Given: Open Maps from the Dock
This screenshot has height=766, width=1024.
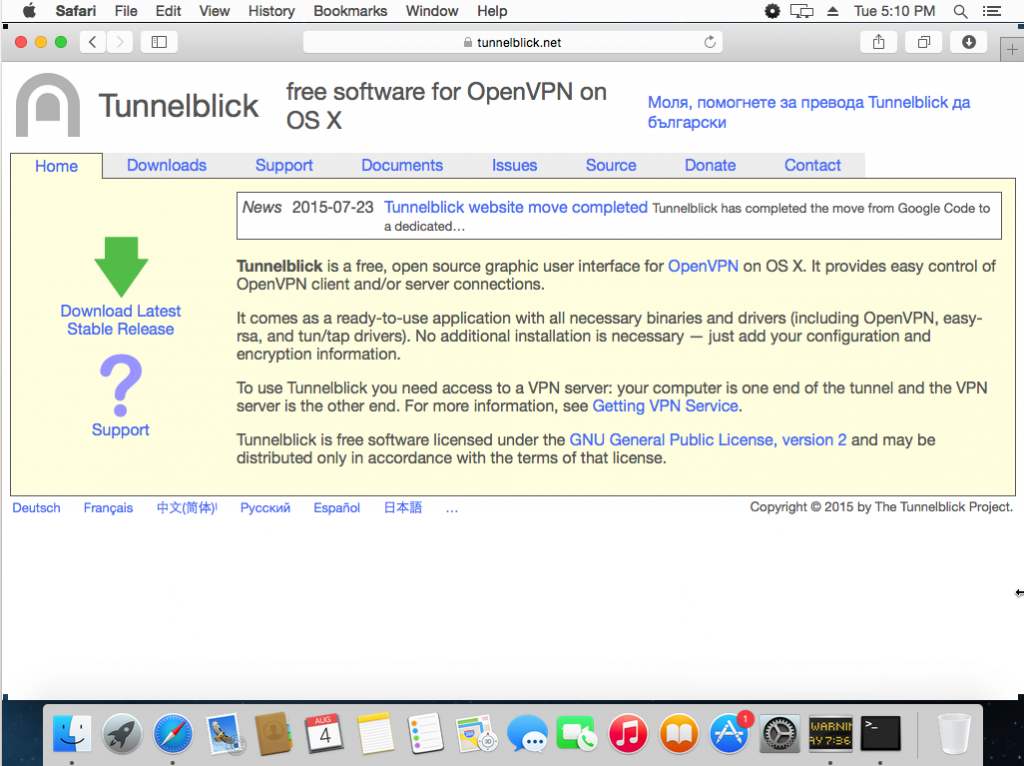Looking at the screenshot, I should pos(477,733).
